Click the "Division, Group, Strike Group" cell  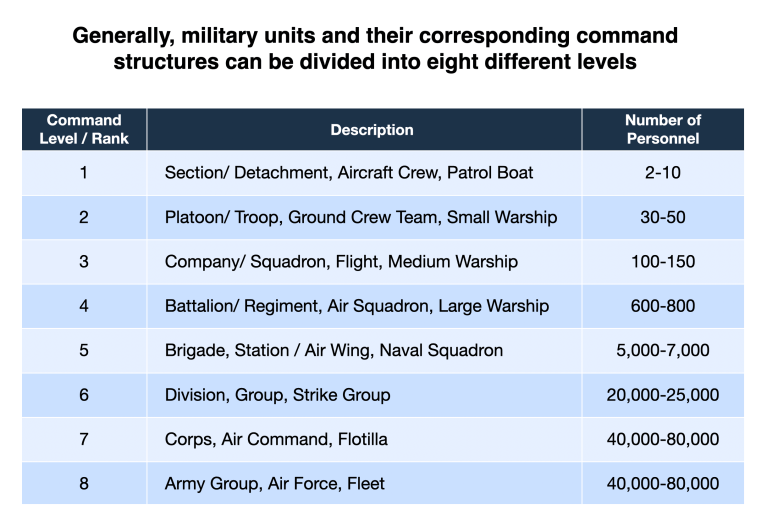[277, 395]
